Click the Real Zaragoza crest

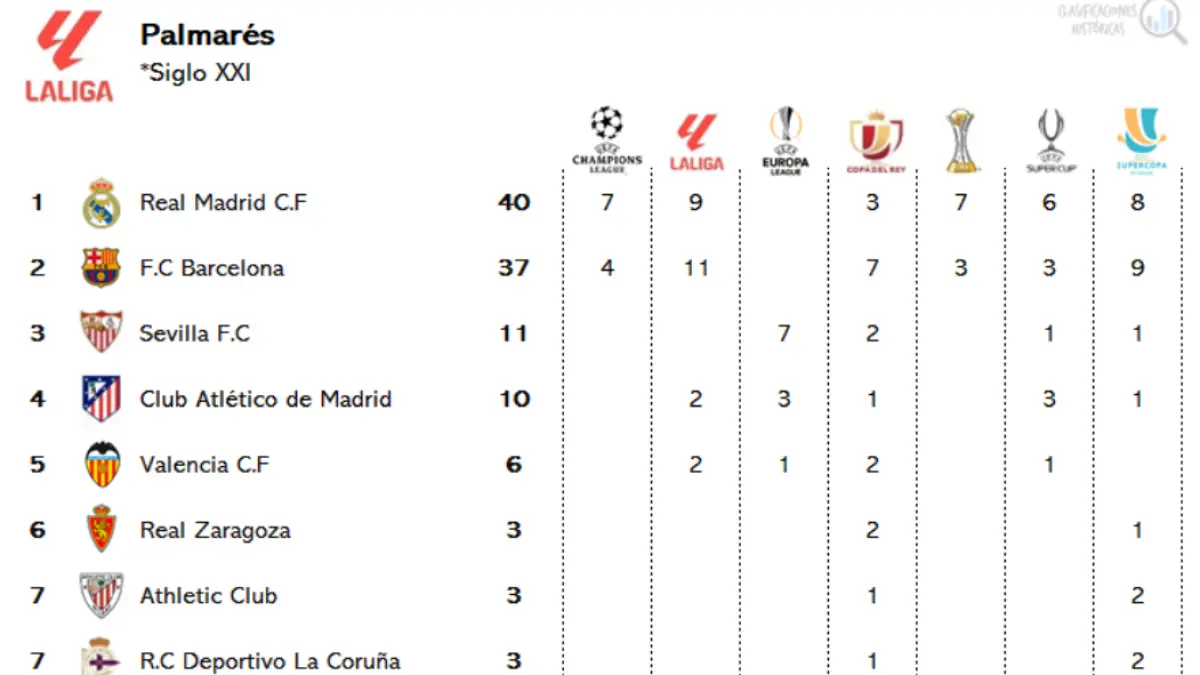(101, 529)
